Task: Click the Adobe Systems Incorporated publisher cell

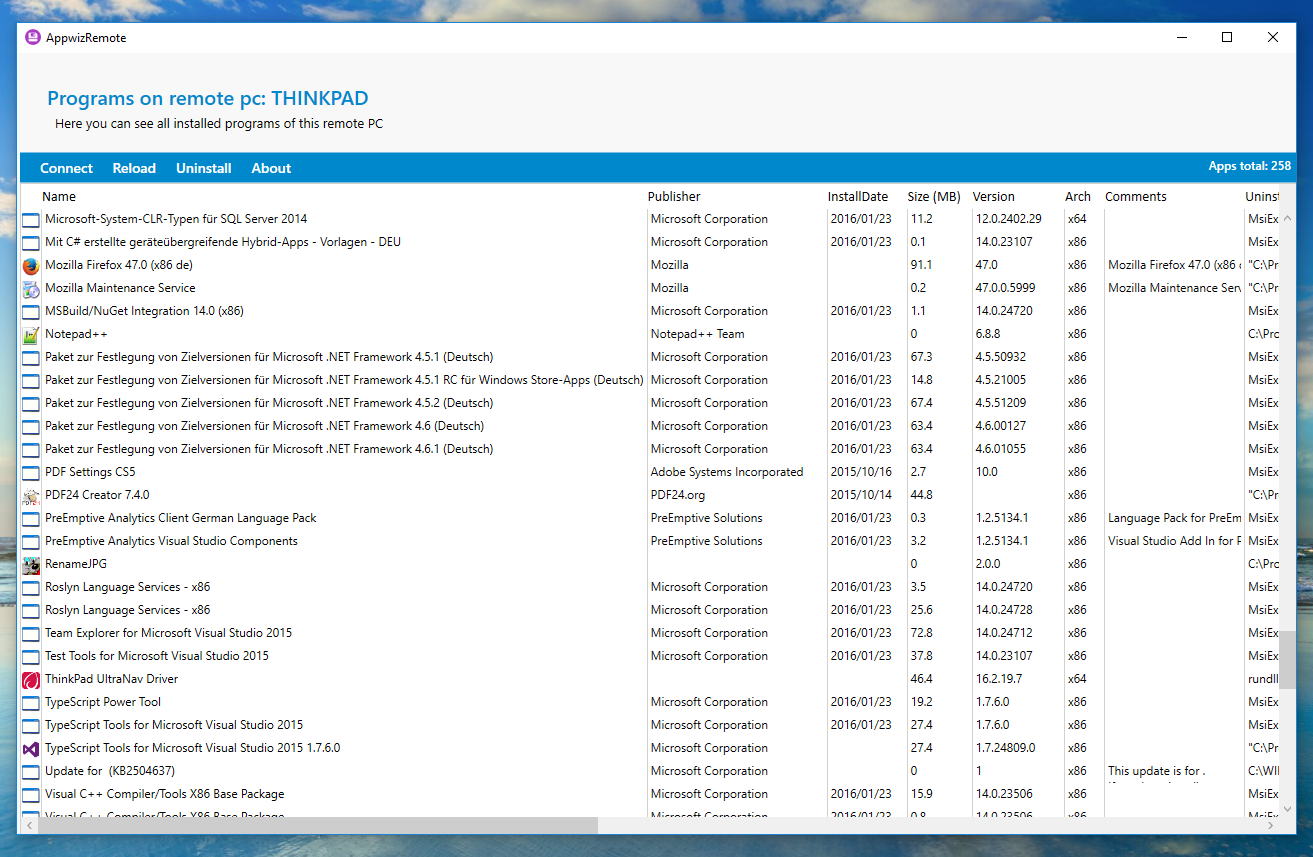Action: point(727,472)
